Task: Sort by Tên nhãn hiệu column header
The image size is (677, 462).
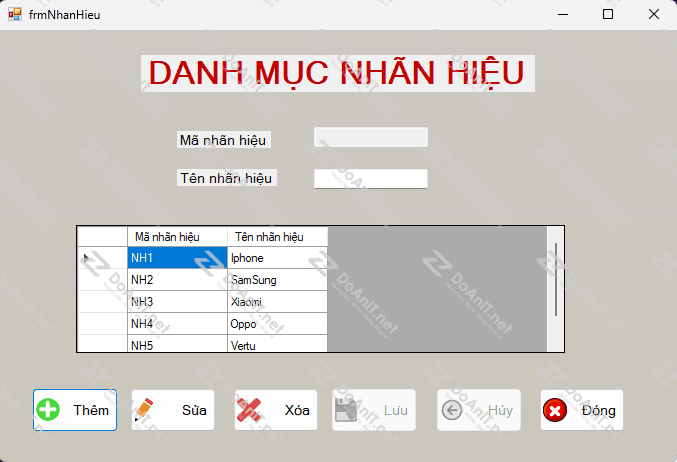Action: click(278, 237)
